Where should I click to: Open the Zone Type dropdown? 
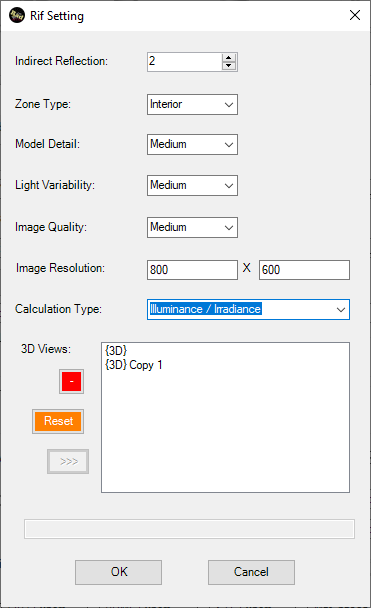coord(192,104)
